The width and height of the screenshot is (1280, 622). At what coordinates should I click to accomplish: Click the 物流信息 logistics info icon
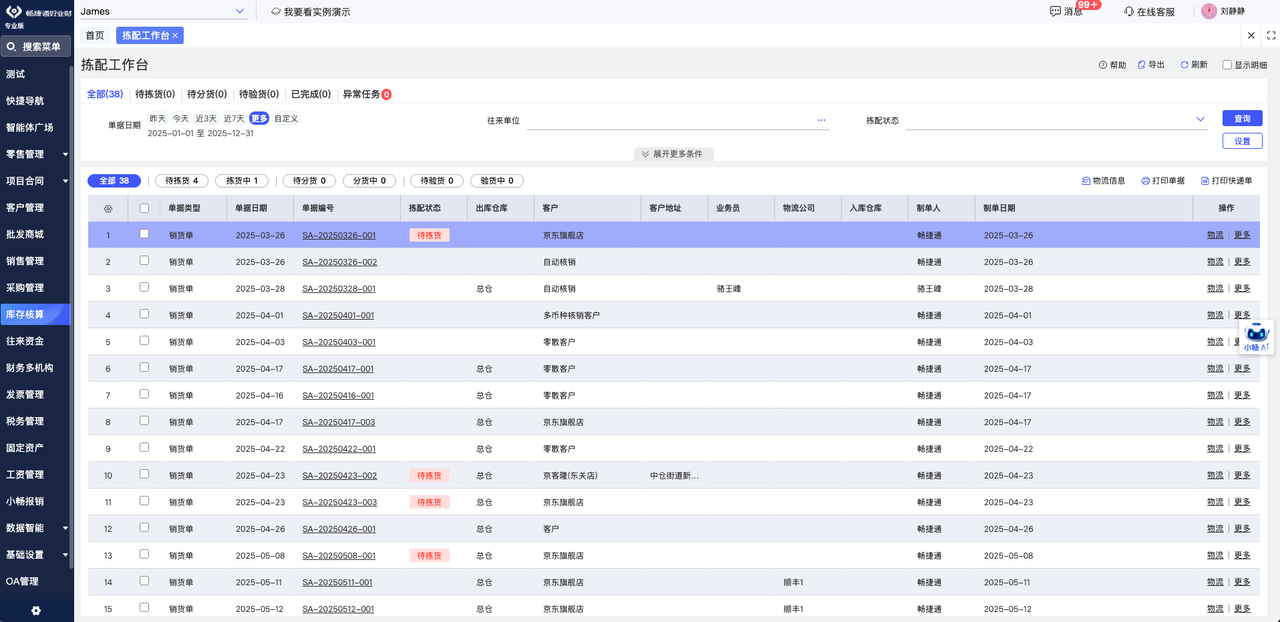[x=1086, y=181]
